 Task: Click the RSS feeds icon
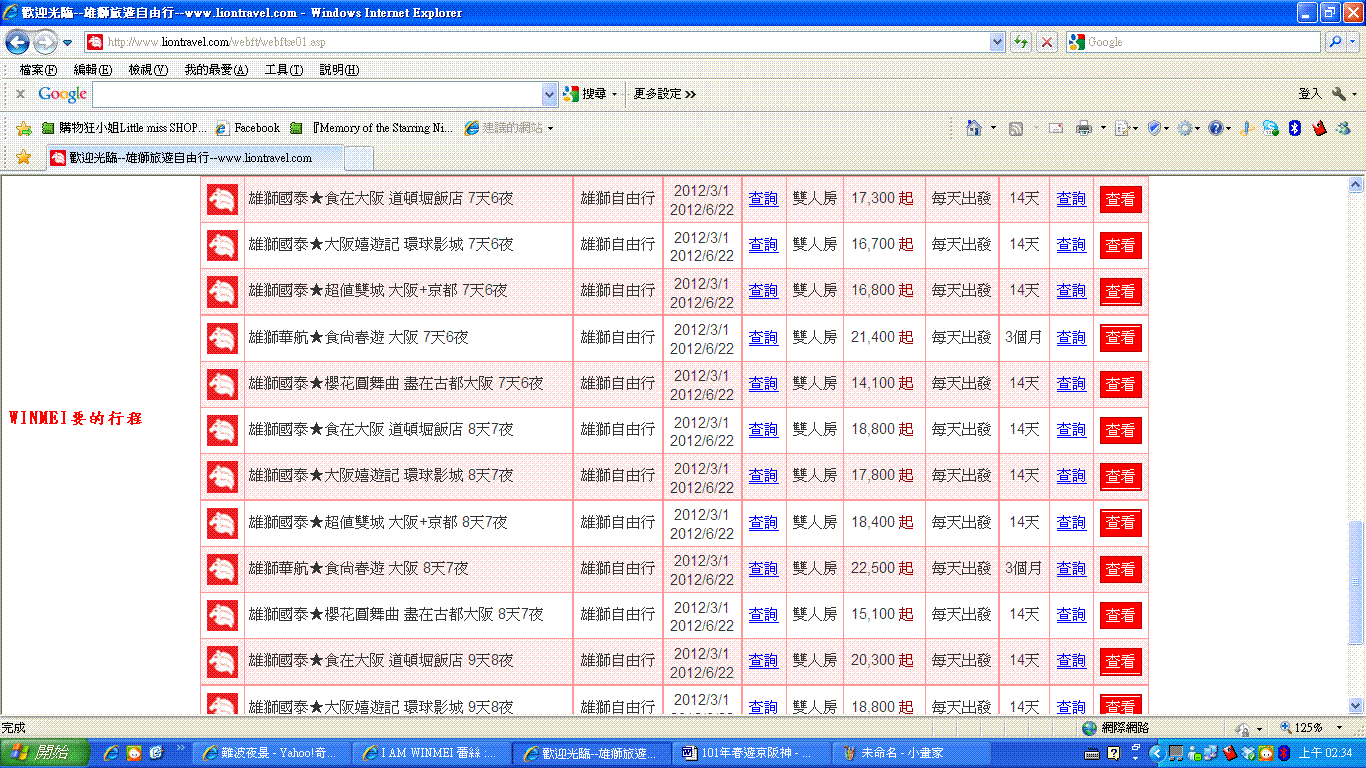coord(1016,128)
